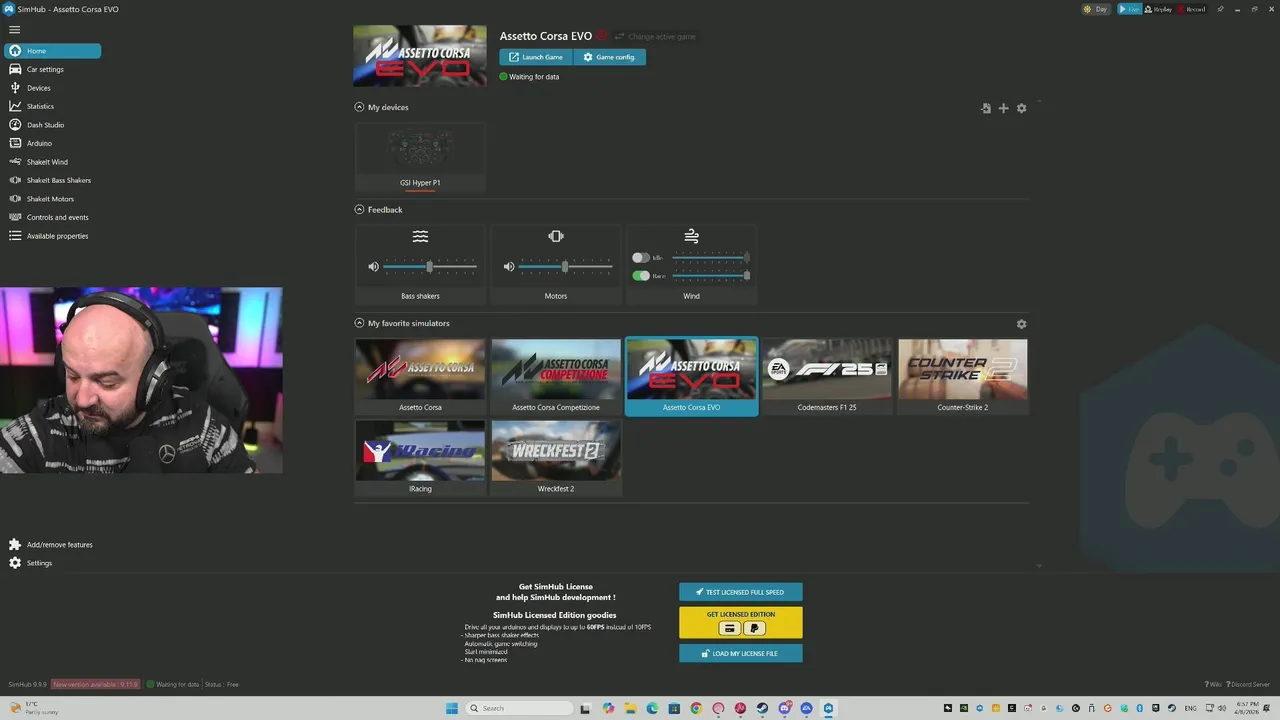The width and height of the screenshot is (1280, 720).
Task: Open Controls and events
Action: [x=57, y=217]
